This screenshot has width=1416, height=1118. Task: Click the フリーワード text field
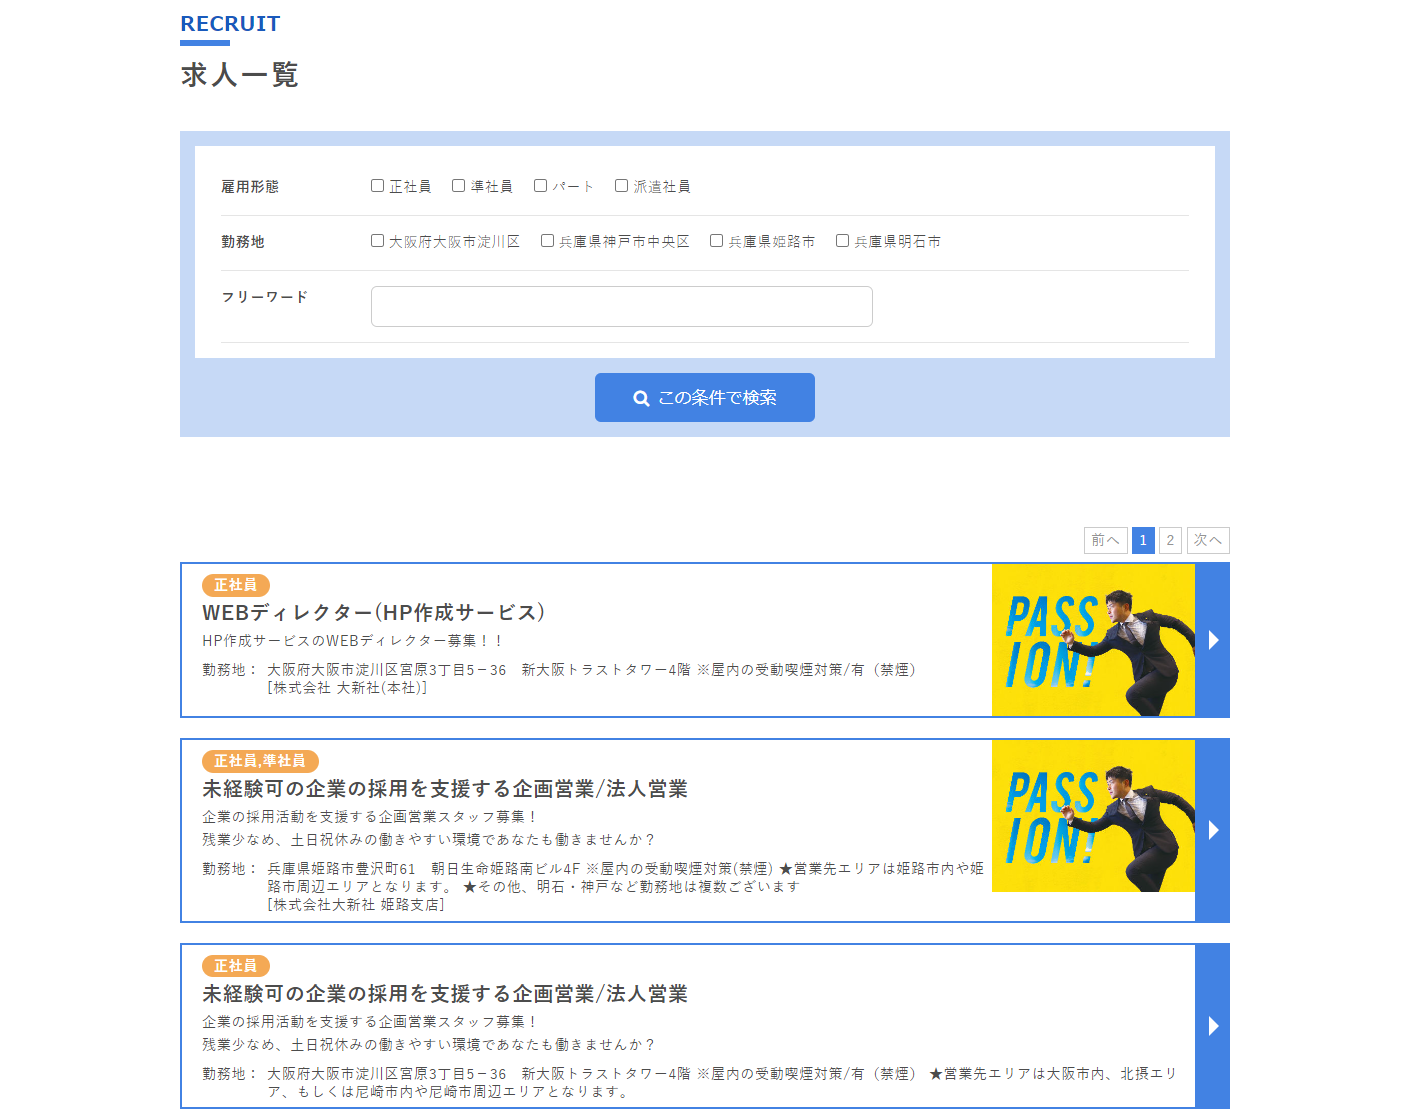click(622, 306)
